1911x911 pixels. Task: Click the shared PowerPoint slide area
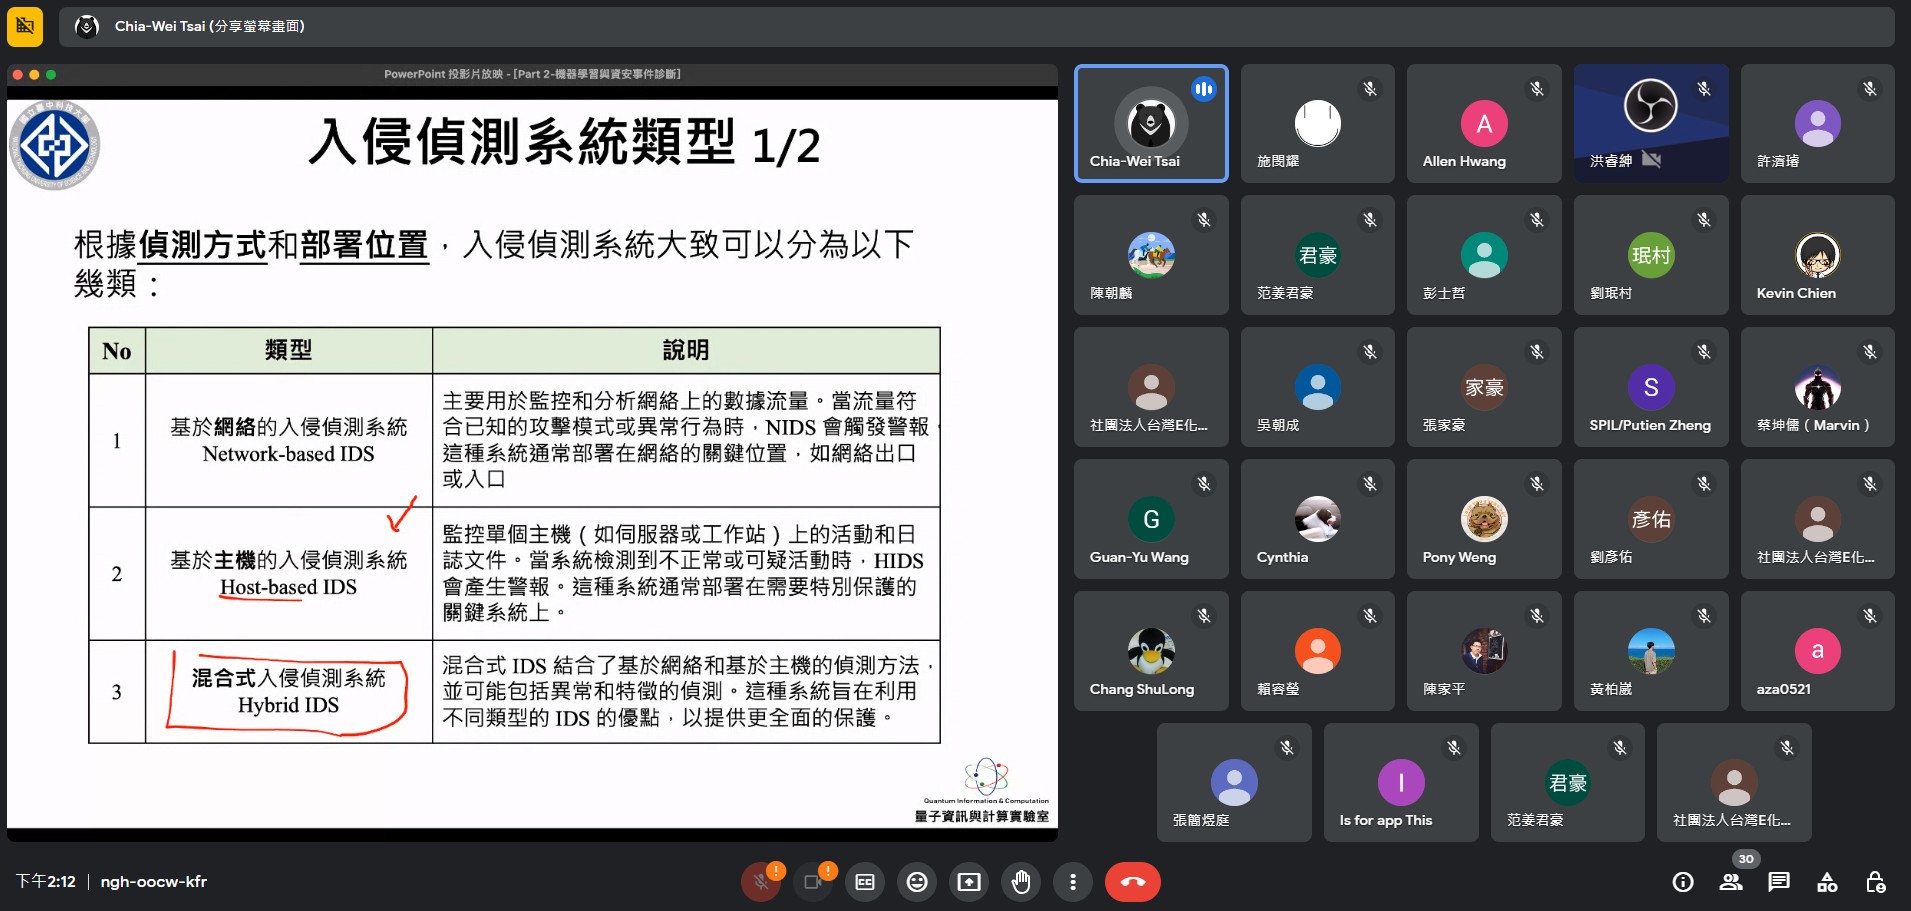click(x=532, y=460)
